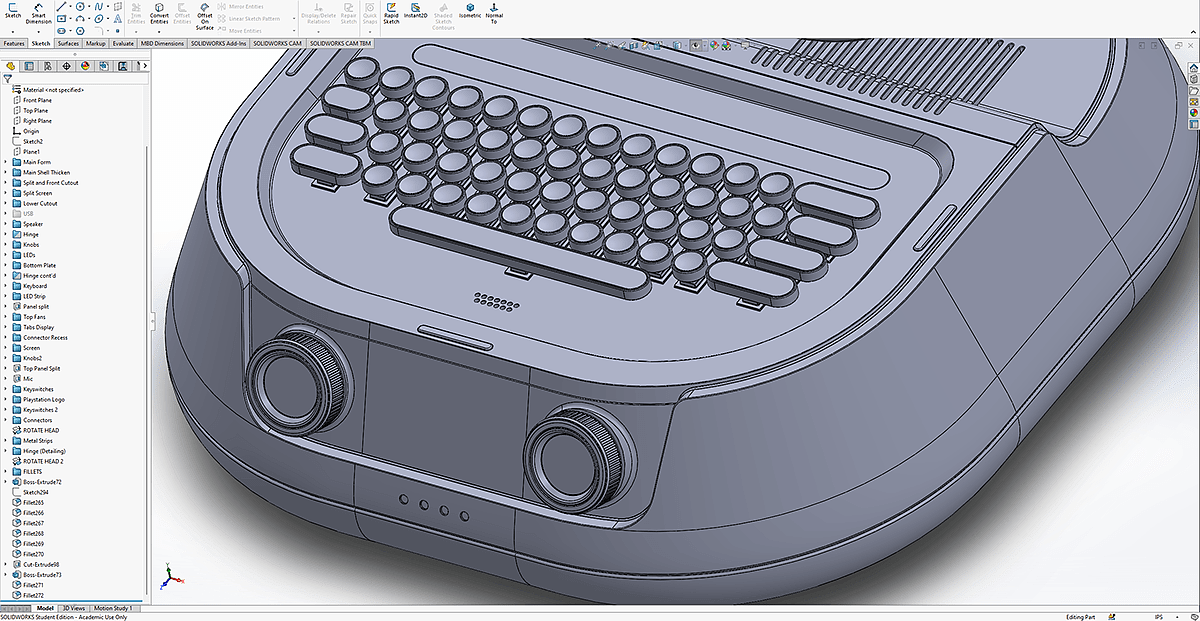
Task: Click the Offset Entities tool
Action: tap(182, 14)
